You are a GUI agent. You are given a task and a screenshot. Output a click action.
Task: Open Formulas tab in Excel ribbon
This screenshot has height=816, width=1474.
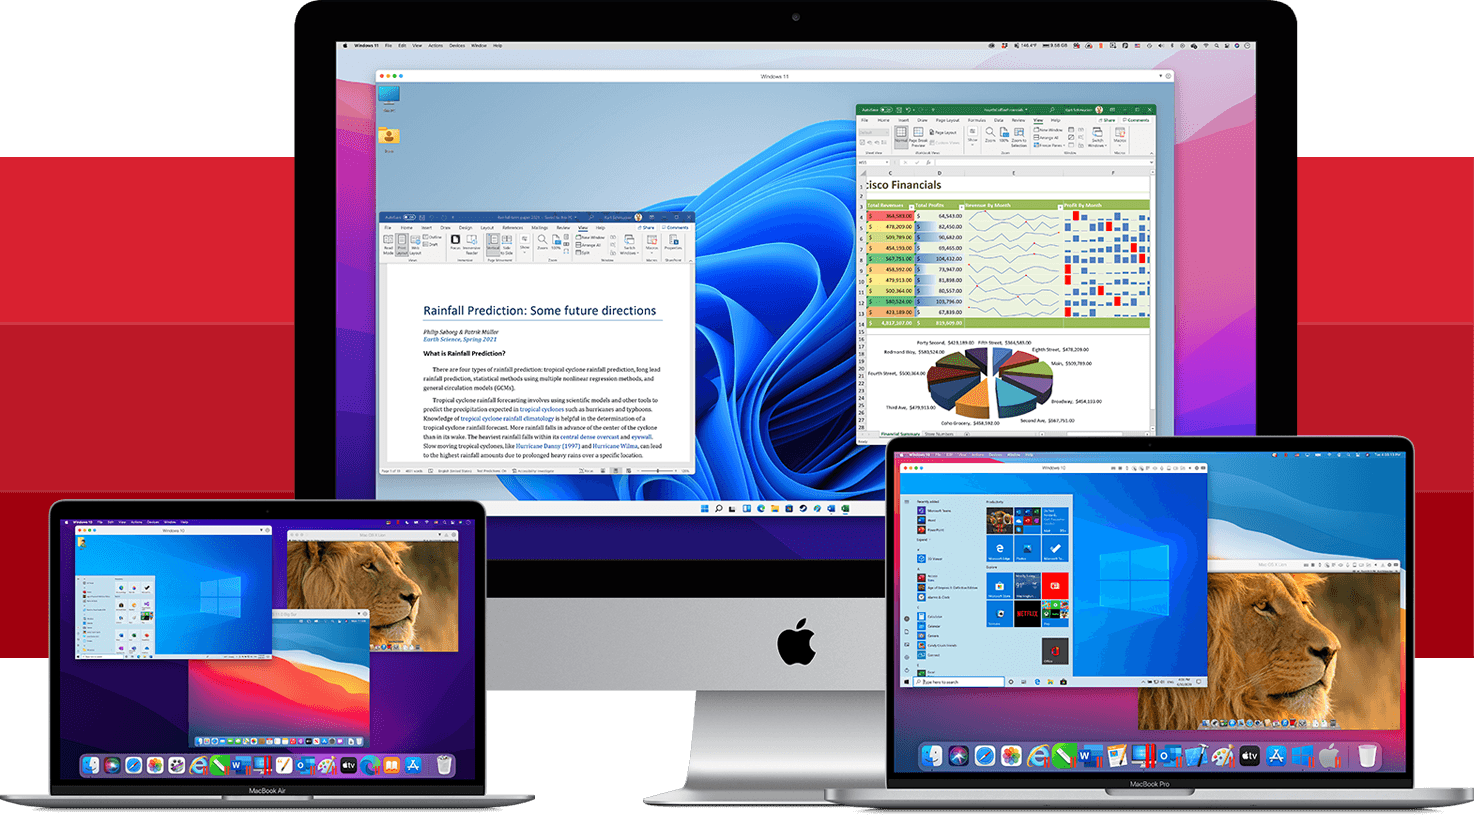pos(977,120)
